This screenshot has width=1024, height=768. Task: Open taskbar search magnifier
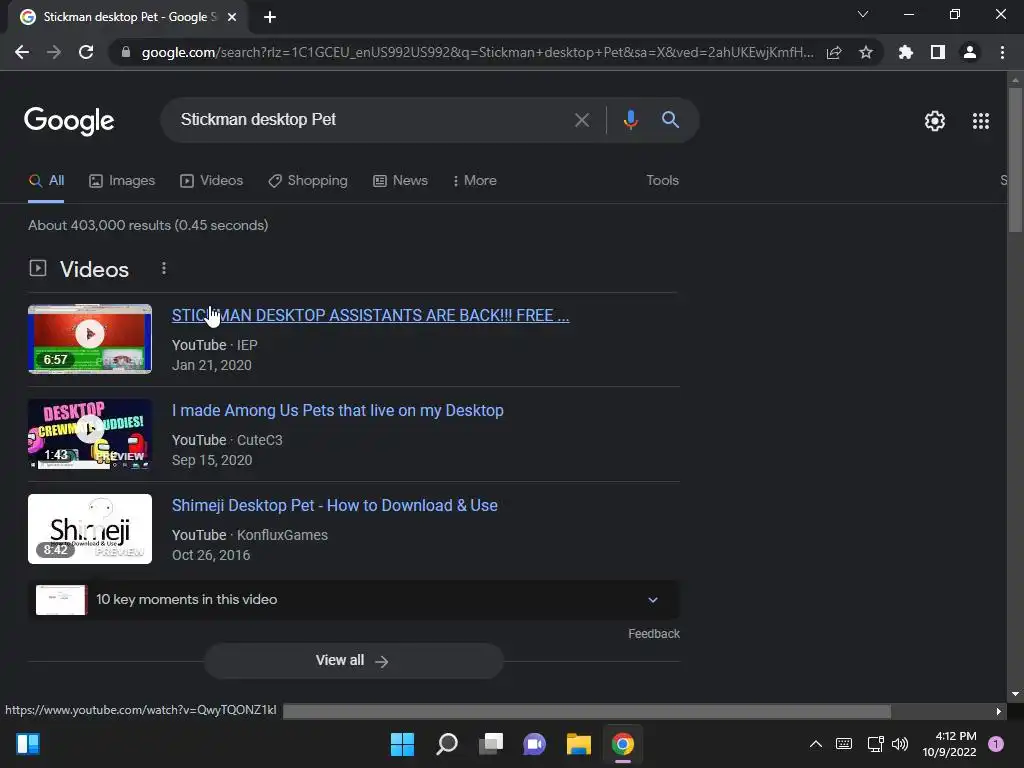pos(447,744)
